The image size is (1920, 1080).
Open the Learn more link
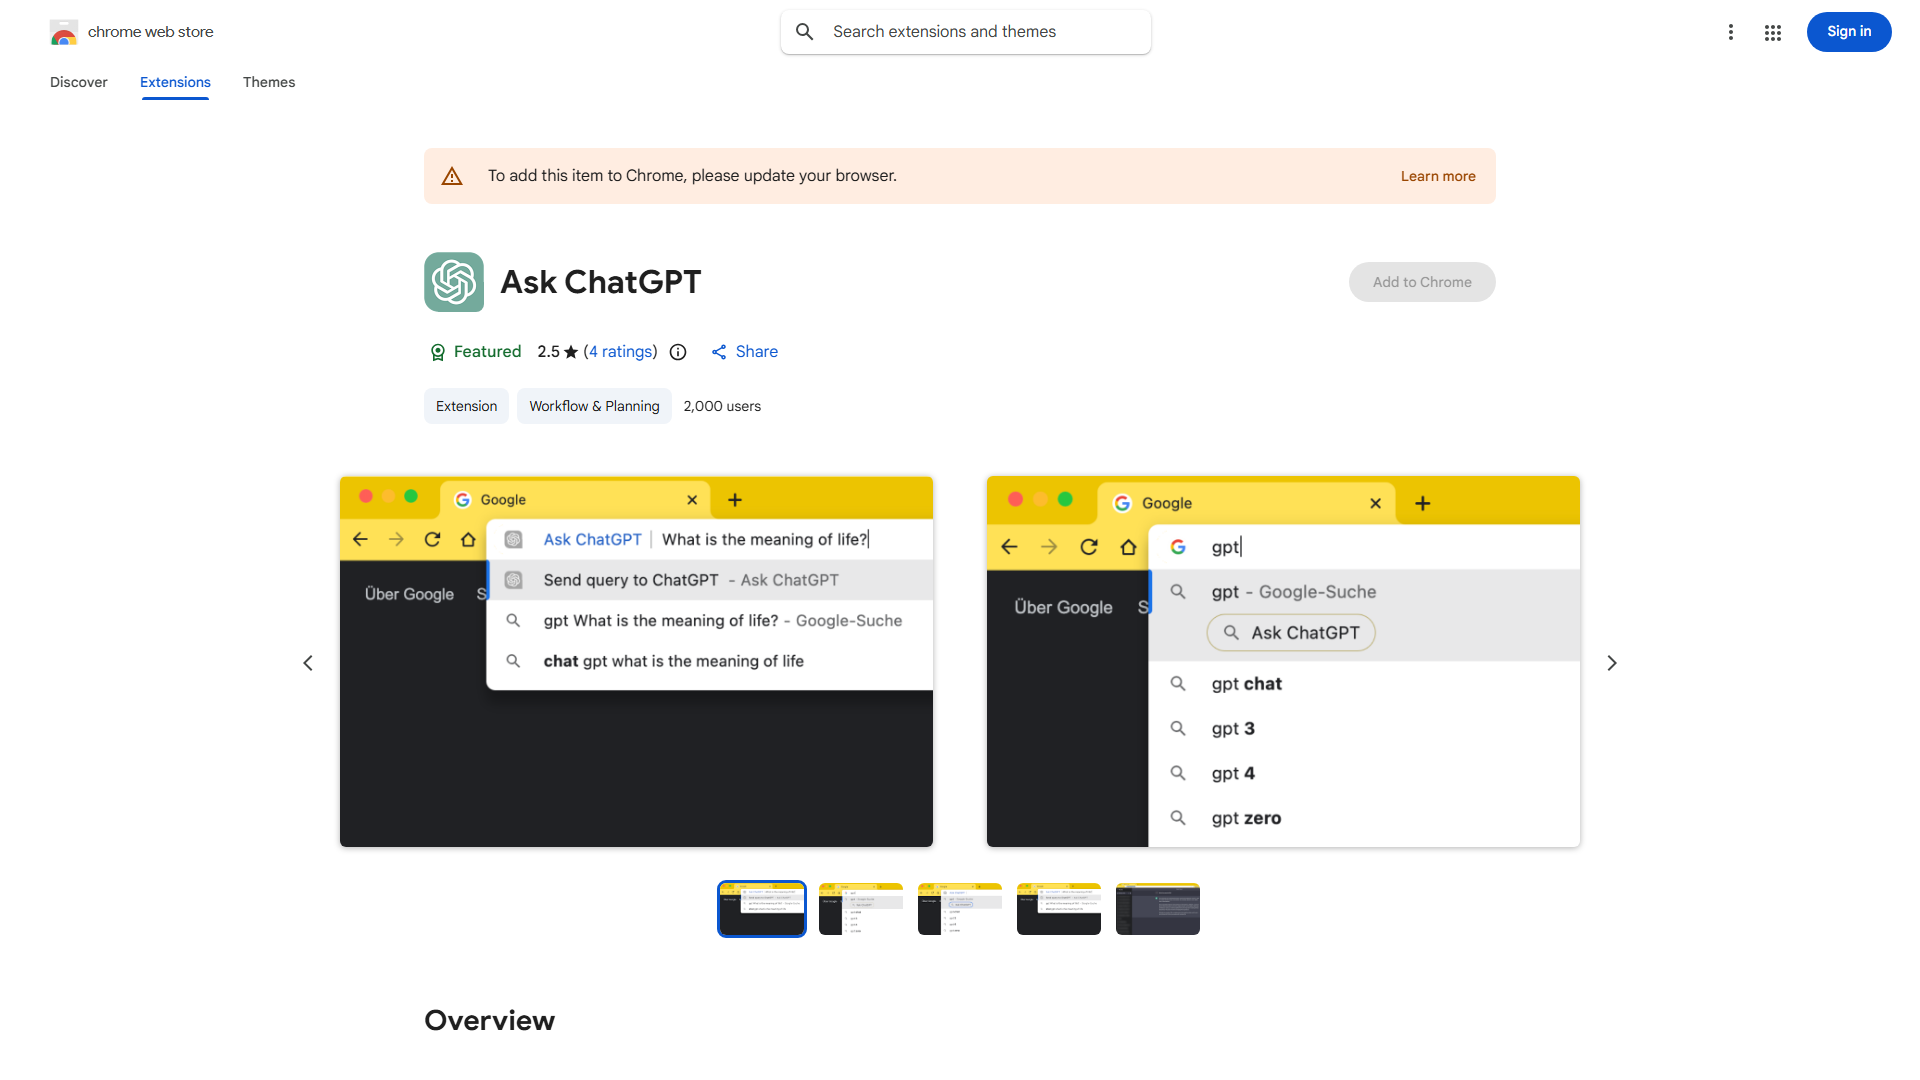point(1437,175)
